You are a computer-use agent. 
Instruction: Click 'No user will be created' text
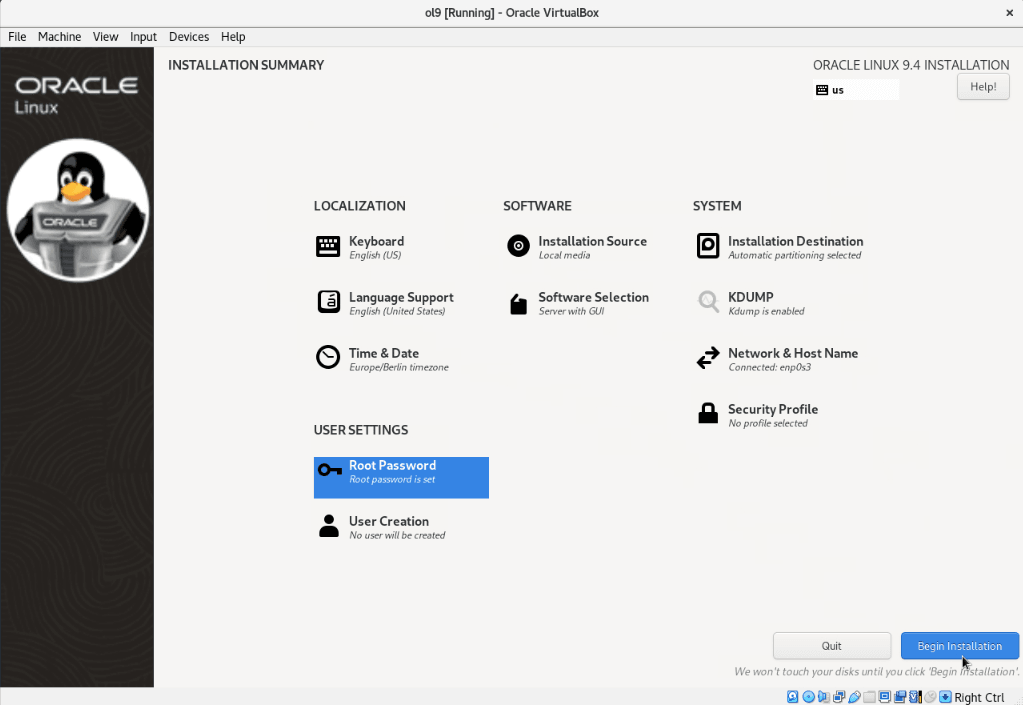pos(397,535)
